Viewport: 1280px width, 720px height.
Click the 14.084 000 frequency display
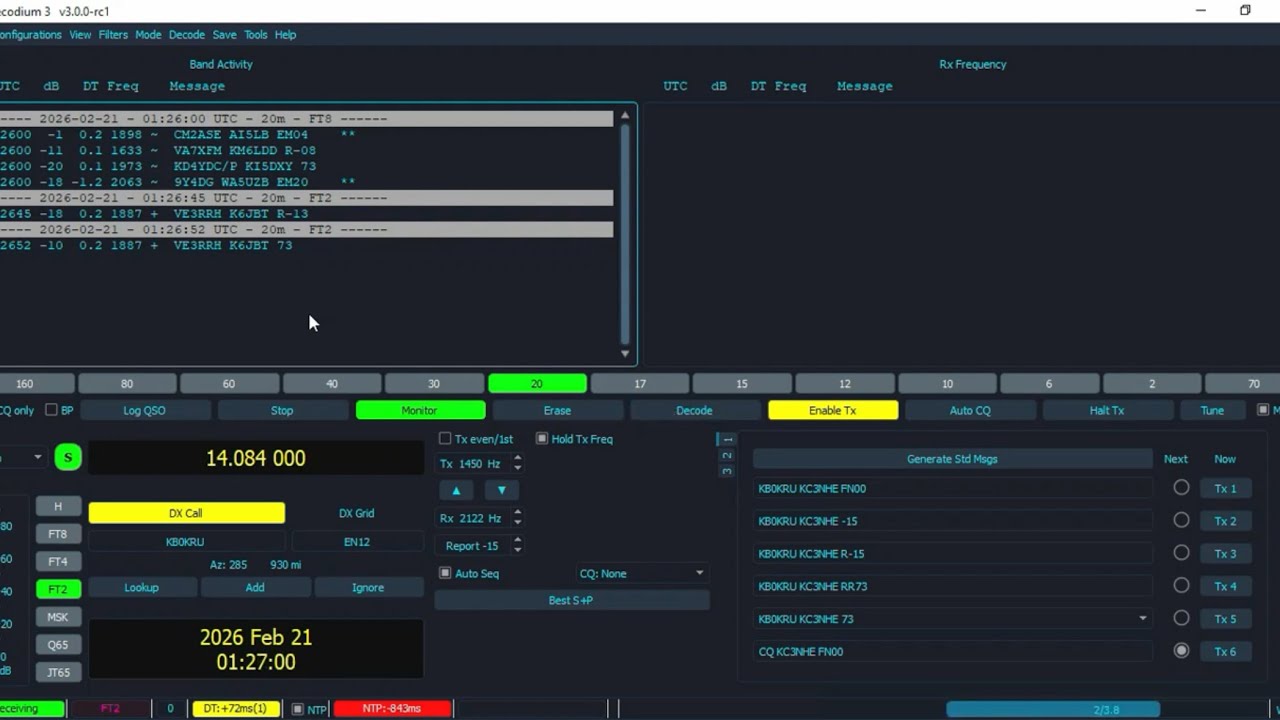point(256,458)
